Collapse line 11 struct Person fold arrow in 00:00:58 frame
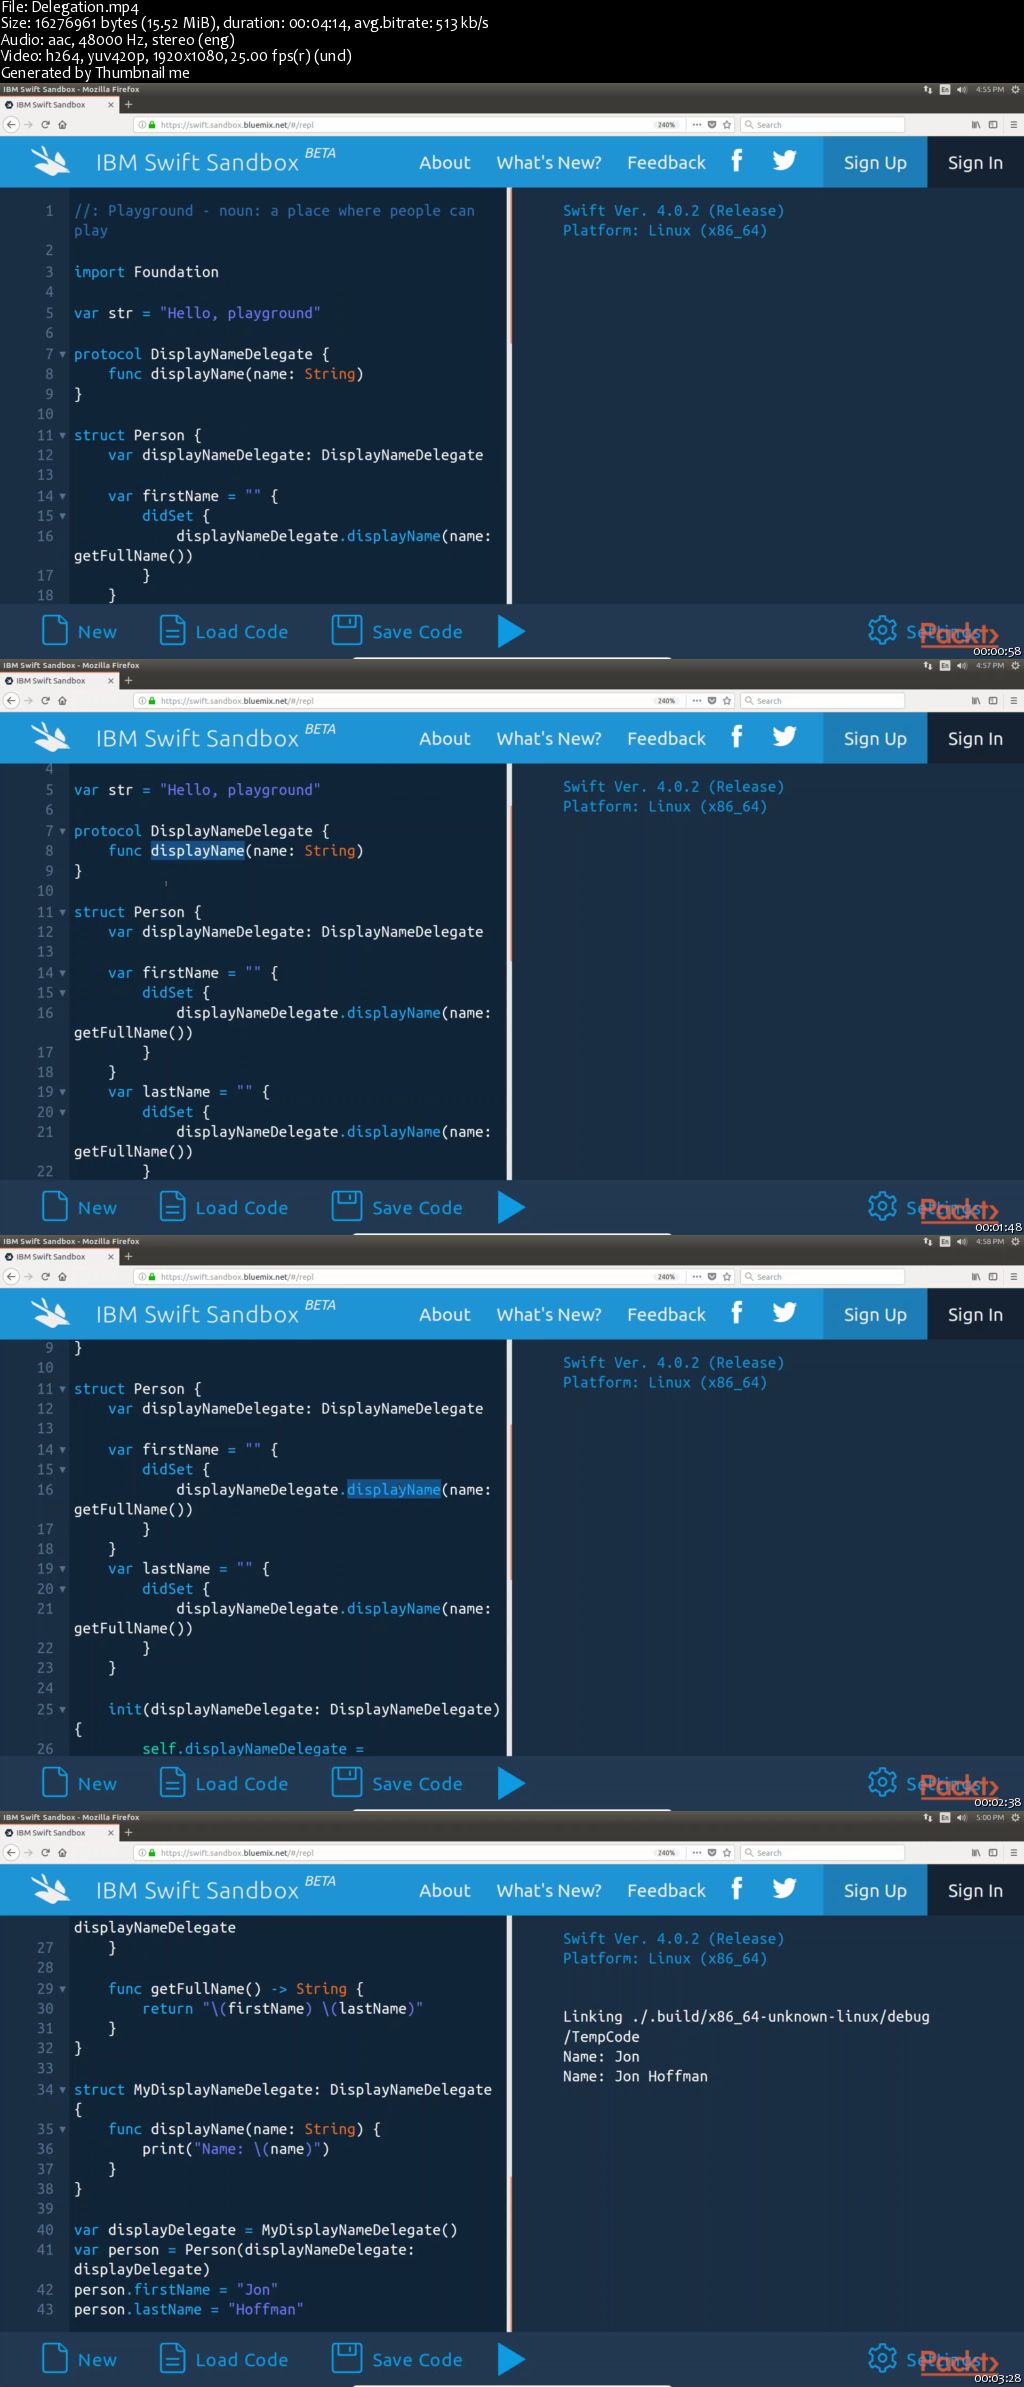Image resolution: width=1024 pixels, height=2387 pixels. [x=63, y=435]
